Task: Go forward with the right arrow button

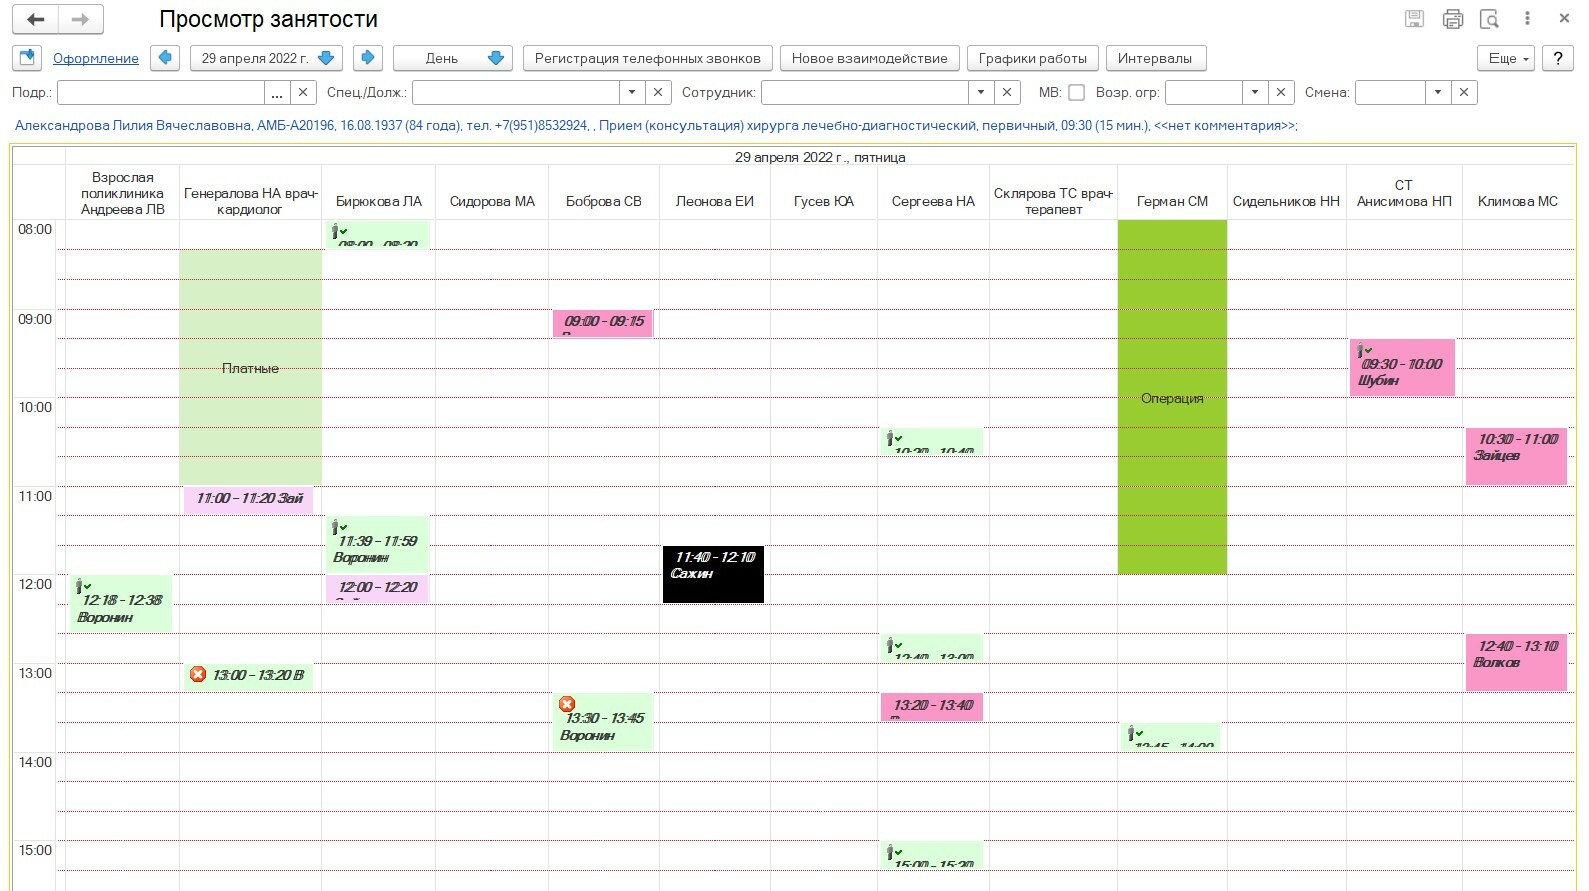Action: [x=81, y=19]
